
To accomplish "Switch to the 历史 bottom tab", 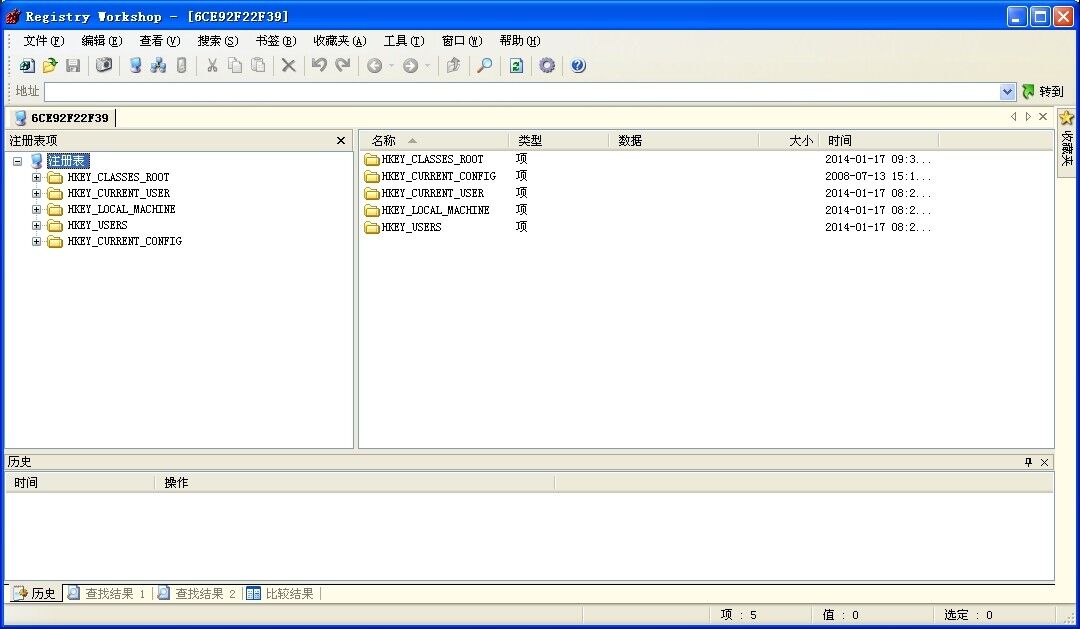I will [35, 593].
